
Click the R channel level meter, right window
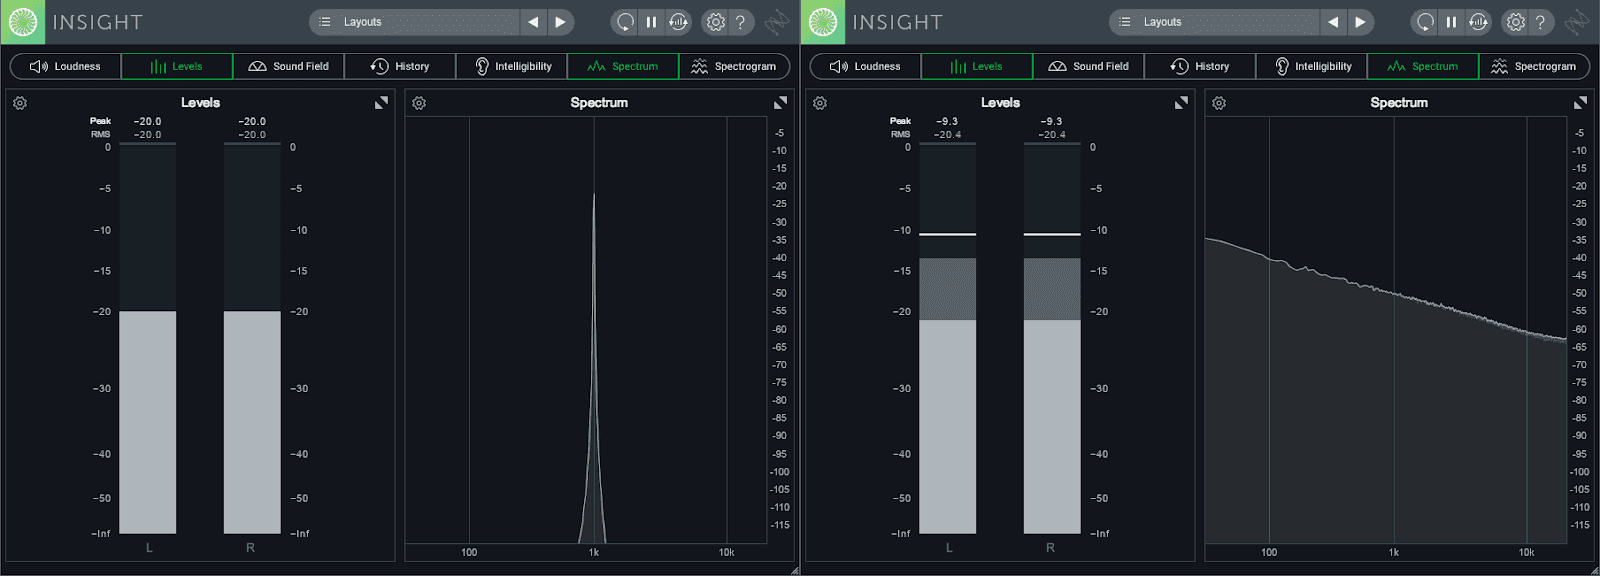pos(1052,338)
